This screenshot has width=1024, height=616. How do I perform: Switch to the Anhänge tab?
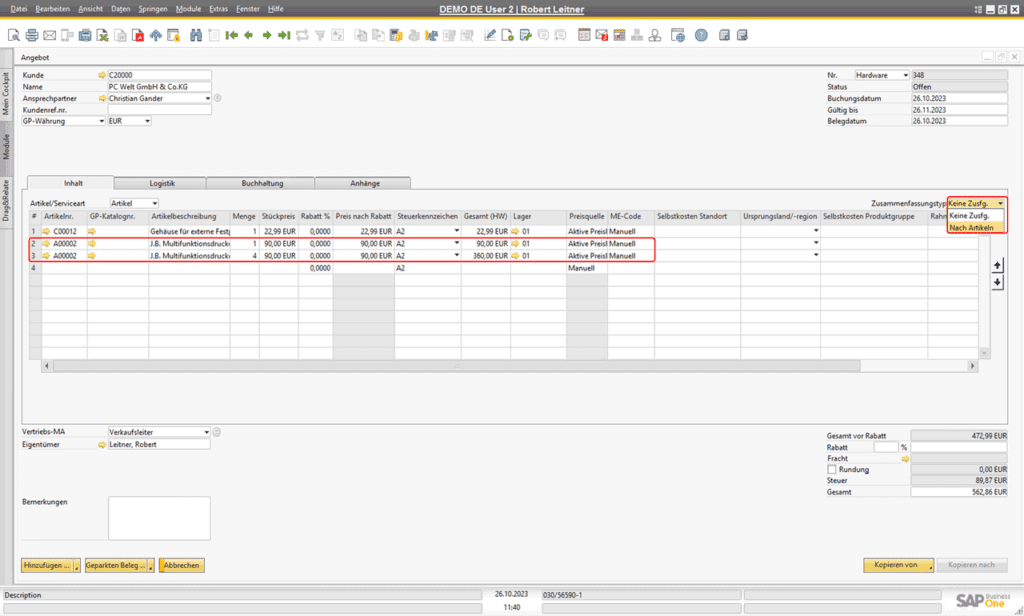364,184
